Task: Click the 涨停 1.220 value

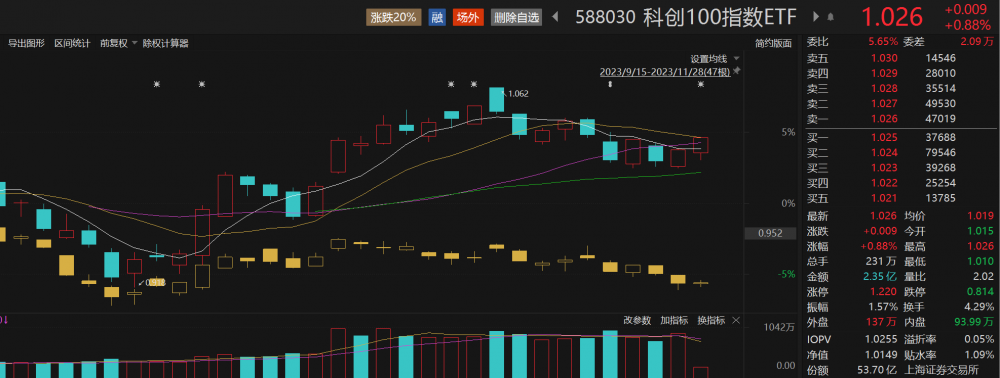Action: (885, 292)
